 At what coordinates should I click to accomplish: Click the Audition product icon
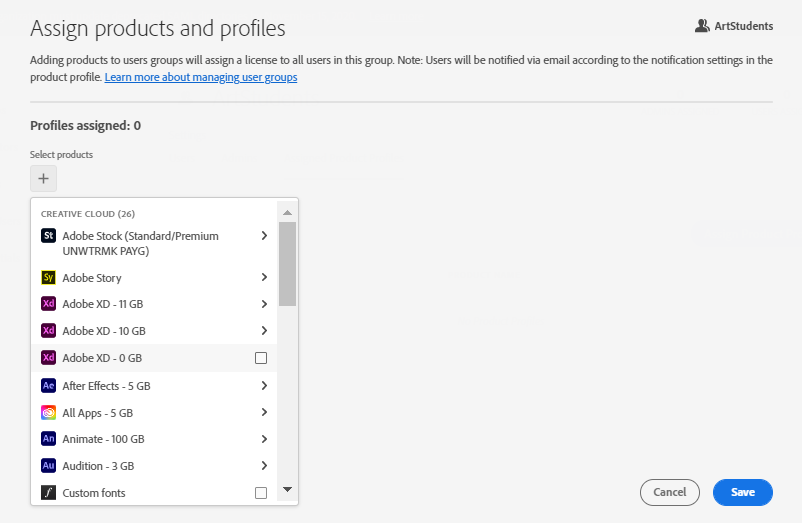48,466
